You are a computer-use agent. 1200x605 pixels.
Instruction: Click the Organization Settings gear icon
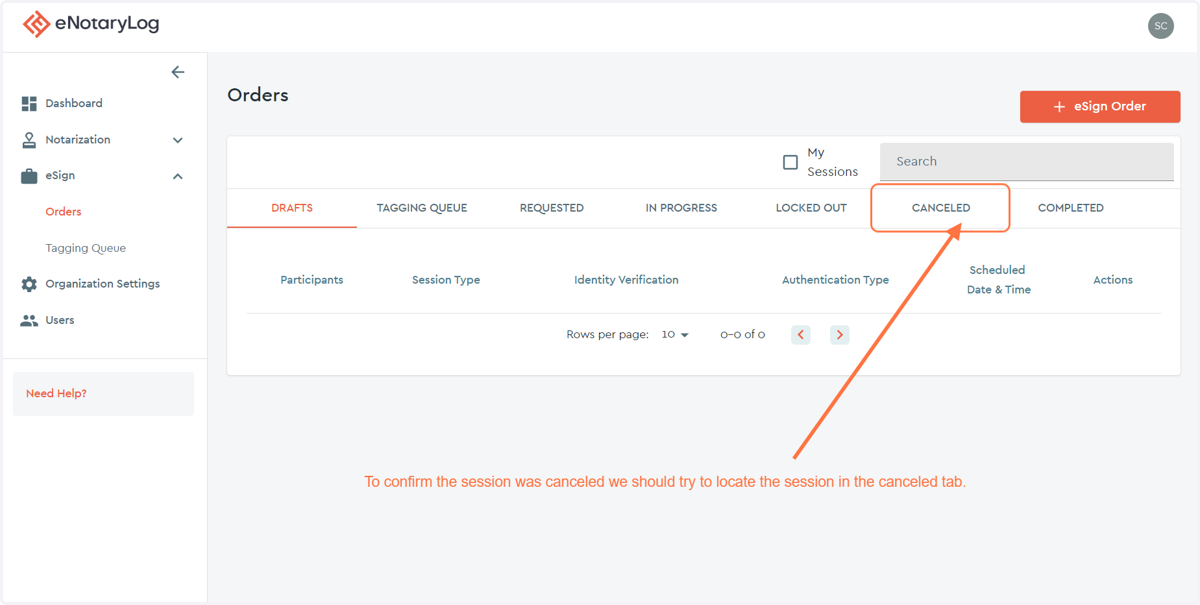click(29, 284)
